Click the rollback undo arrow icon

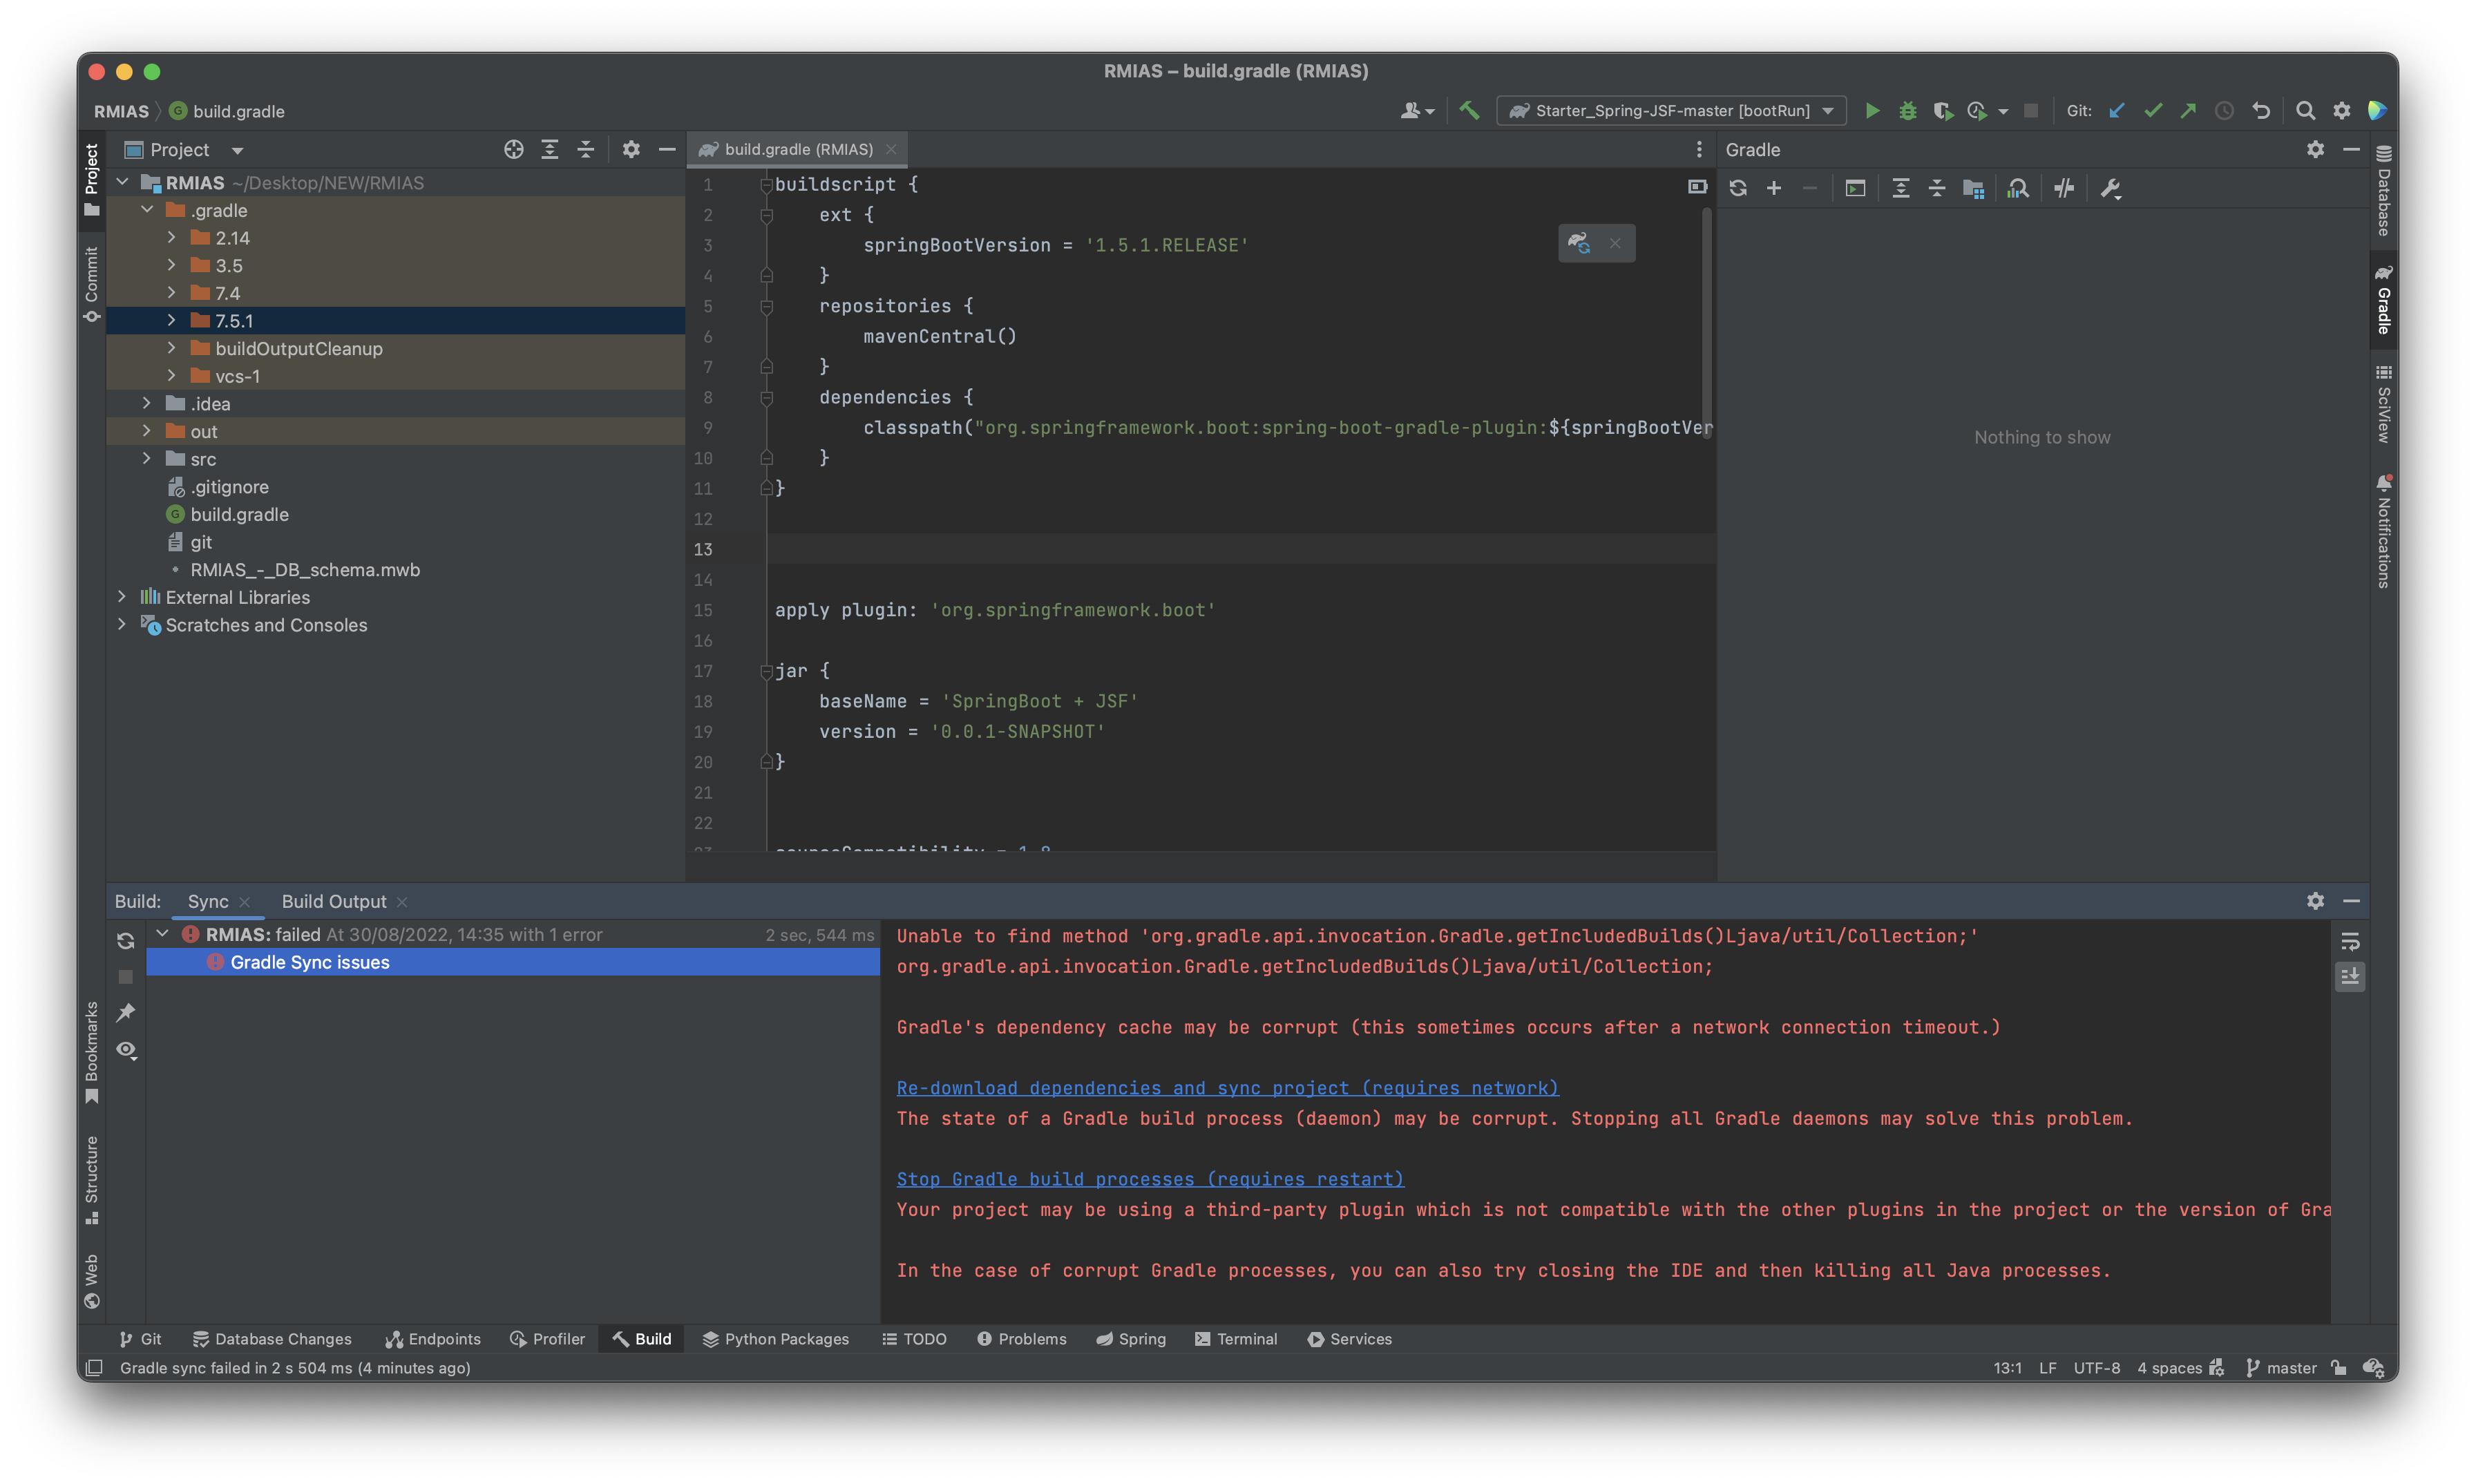[2261, 111]
